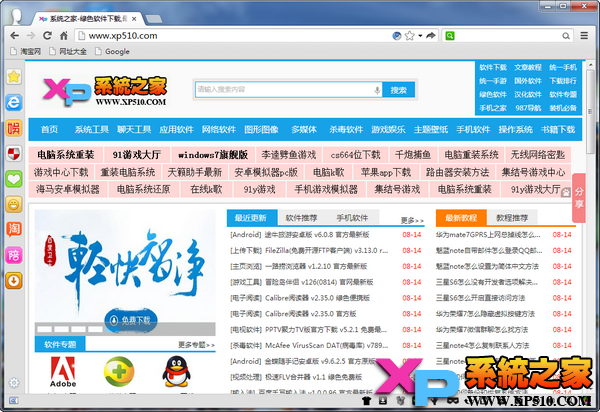This screenshot has width=600, height=412.
Task: Select the first banner slide indicator
Action: click(45, 329)
